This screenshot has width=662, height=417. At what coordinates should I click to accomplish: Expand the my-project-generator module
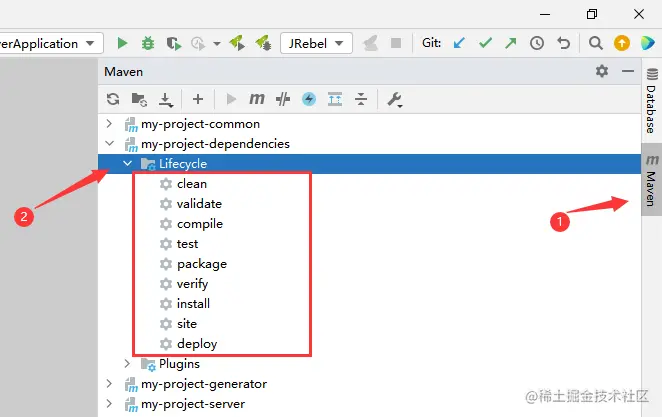coord(109,384)
